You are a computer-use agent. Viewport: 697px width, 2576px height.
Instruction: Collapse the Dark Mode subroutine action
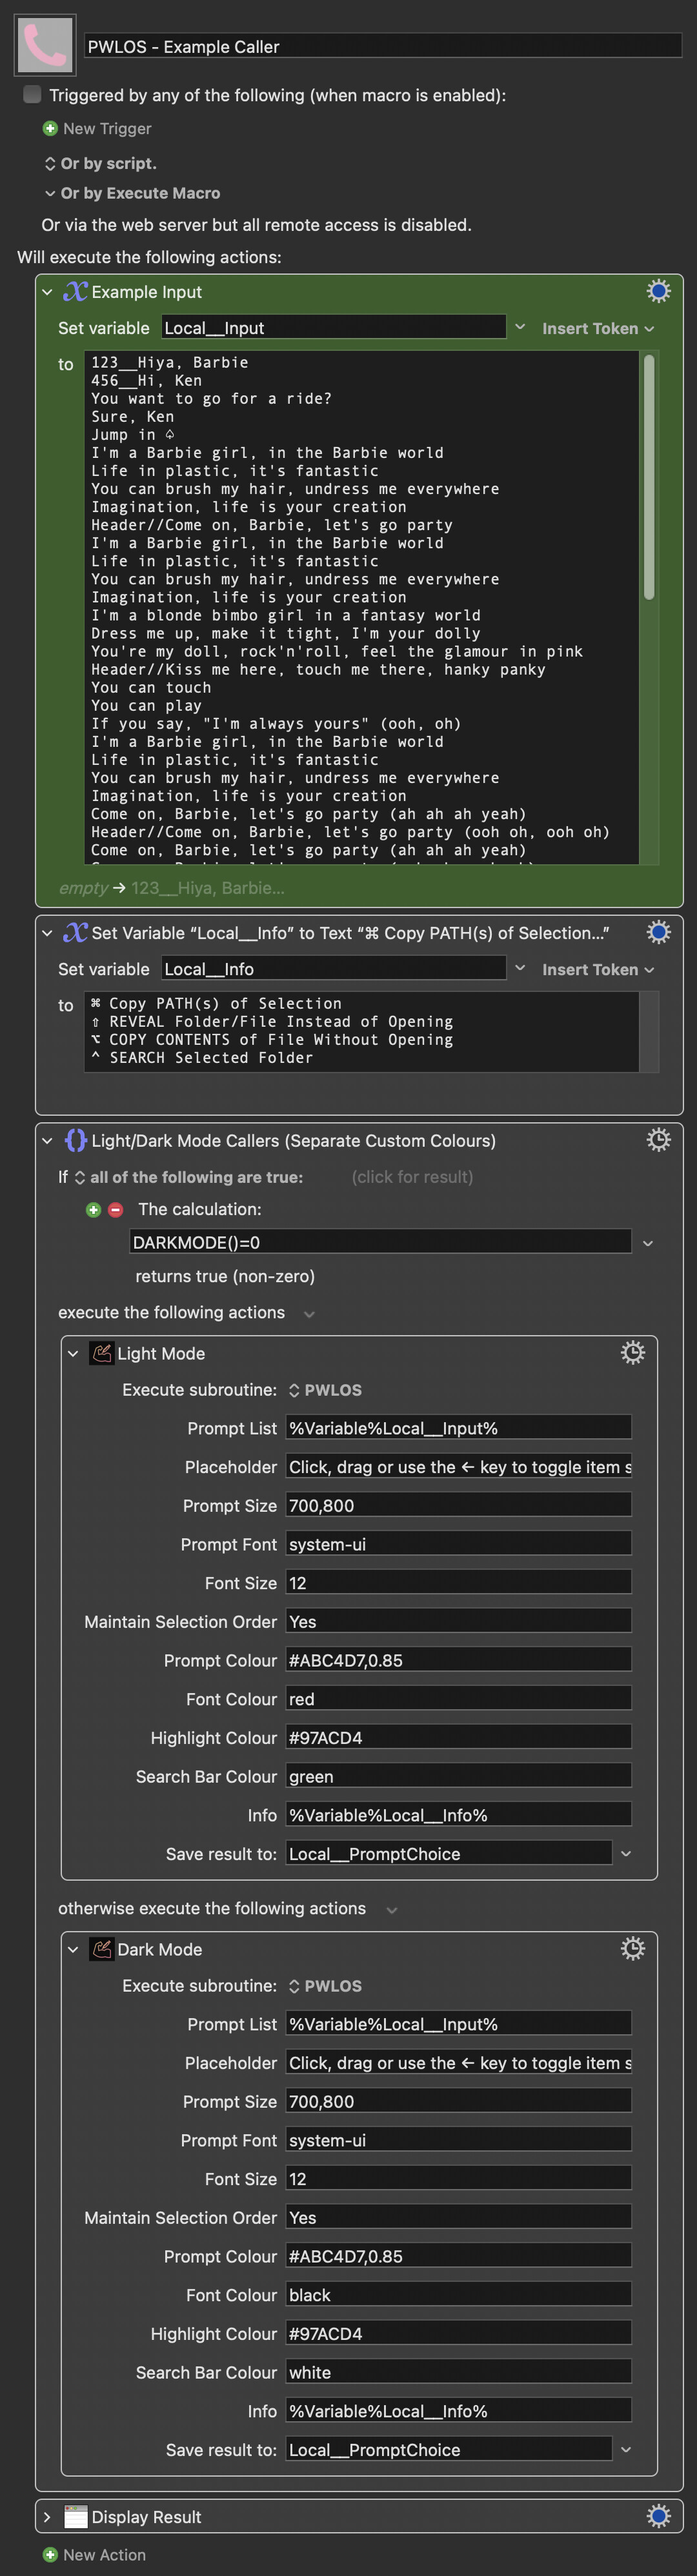[73, 1949]
